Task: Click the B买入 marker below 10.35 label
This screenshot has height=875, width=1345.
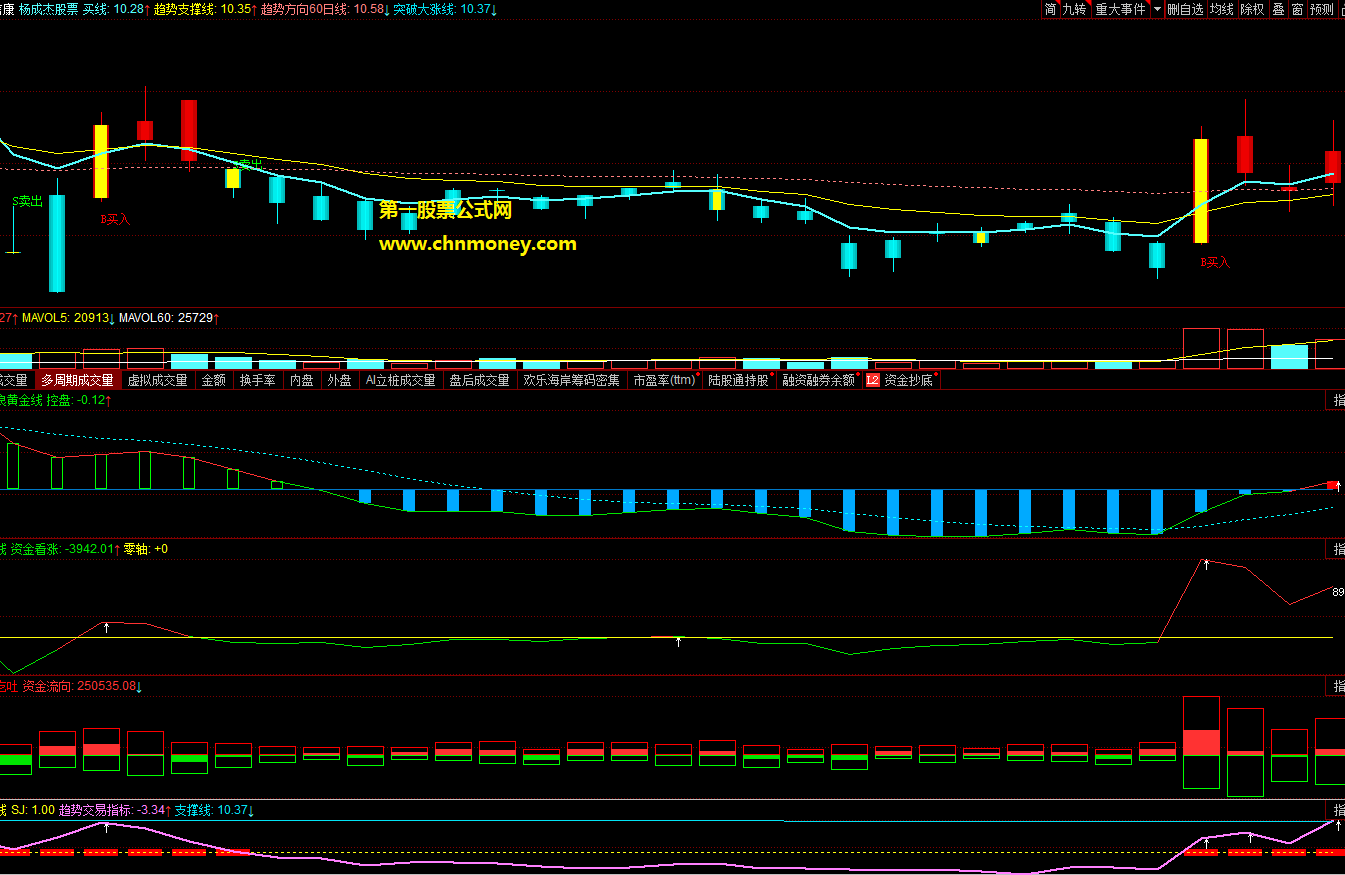Action: (x=114, y=218)
